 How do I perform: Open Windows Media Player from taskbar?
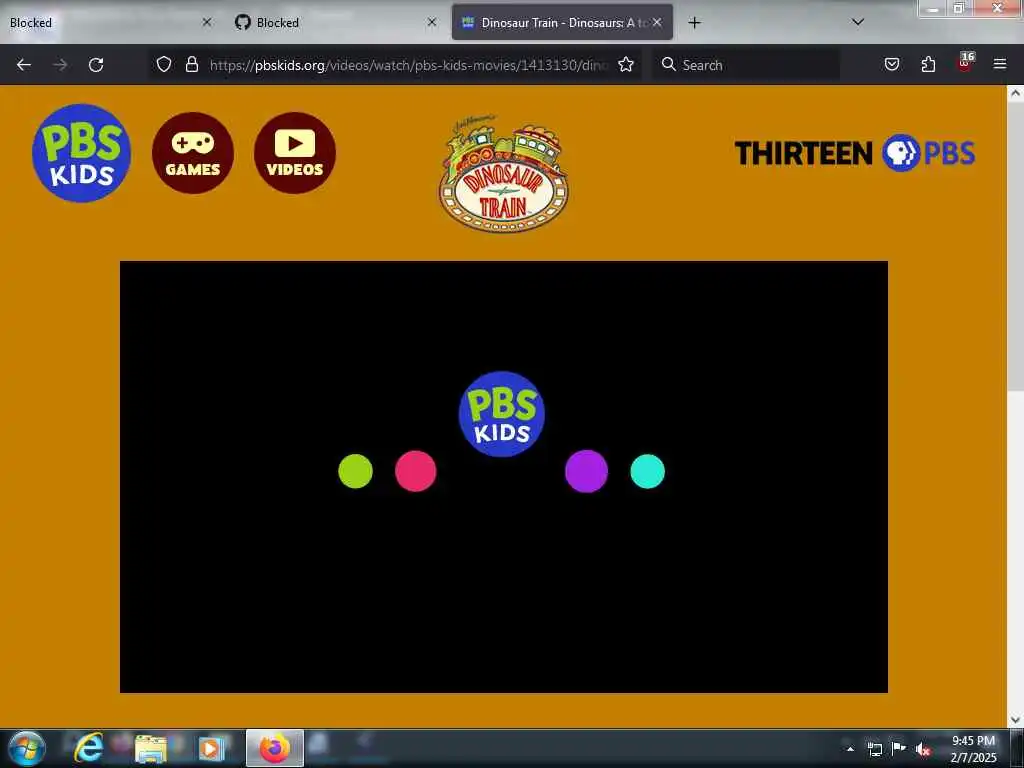(211, 748)
